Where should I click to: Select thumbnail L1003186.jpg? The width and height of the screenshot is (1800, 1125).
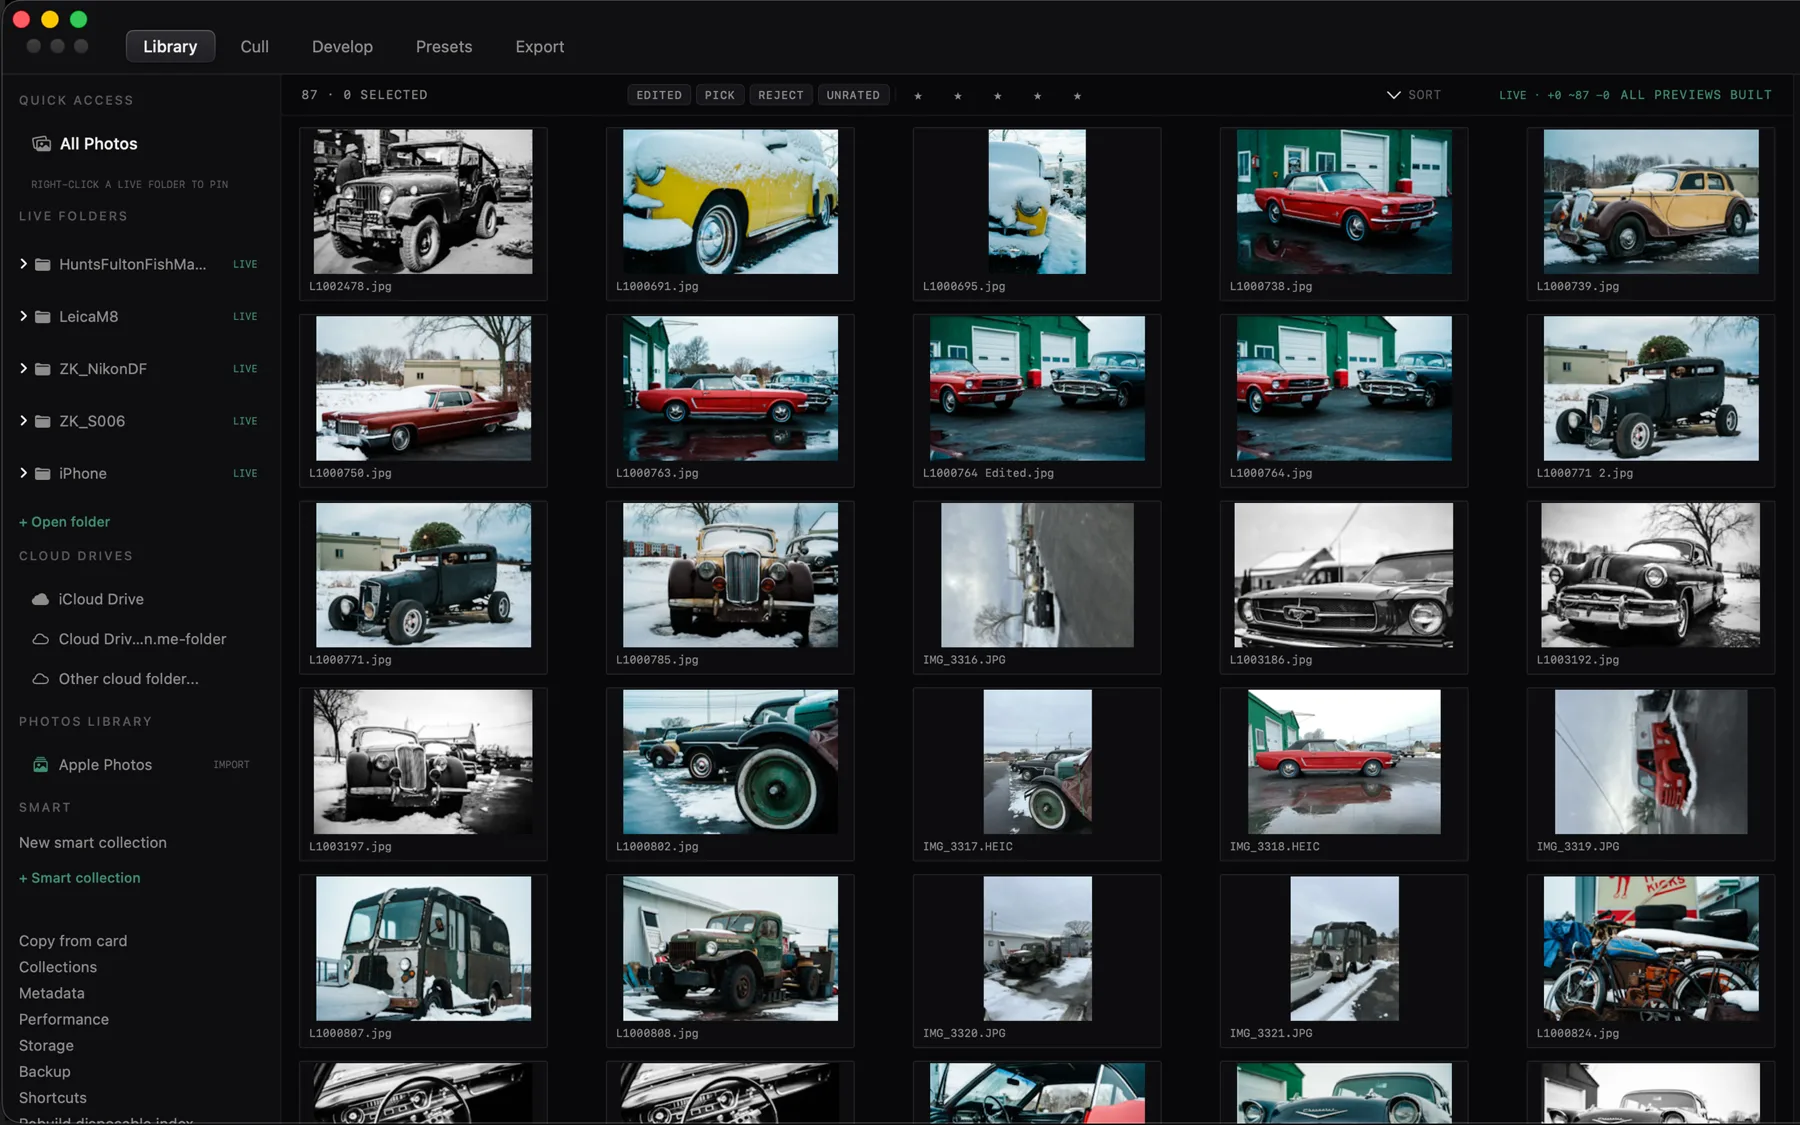pyautogui.click(x=1344, y=575)
